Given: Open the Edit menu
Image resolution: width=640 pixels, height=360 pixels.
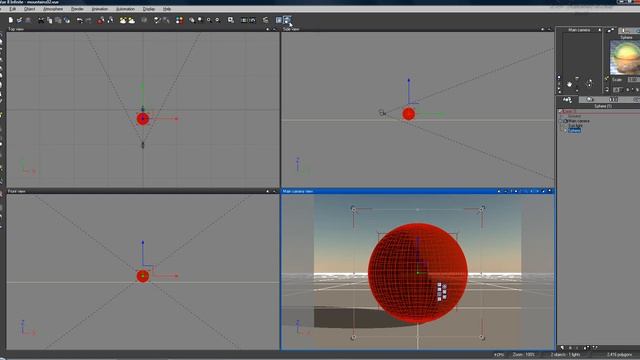Looking at the screenshot, I should 13,9.
